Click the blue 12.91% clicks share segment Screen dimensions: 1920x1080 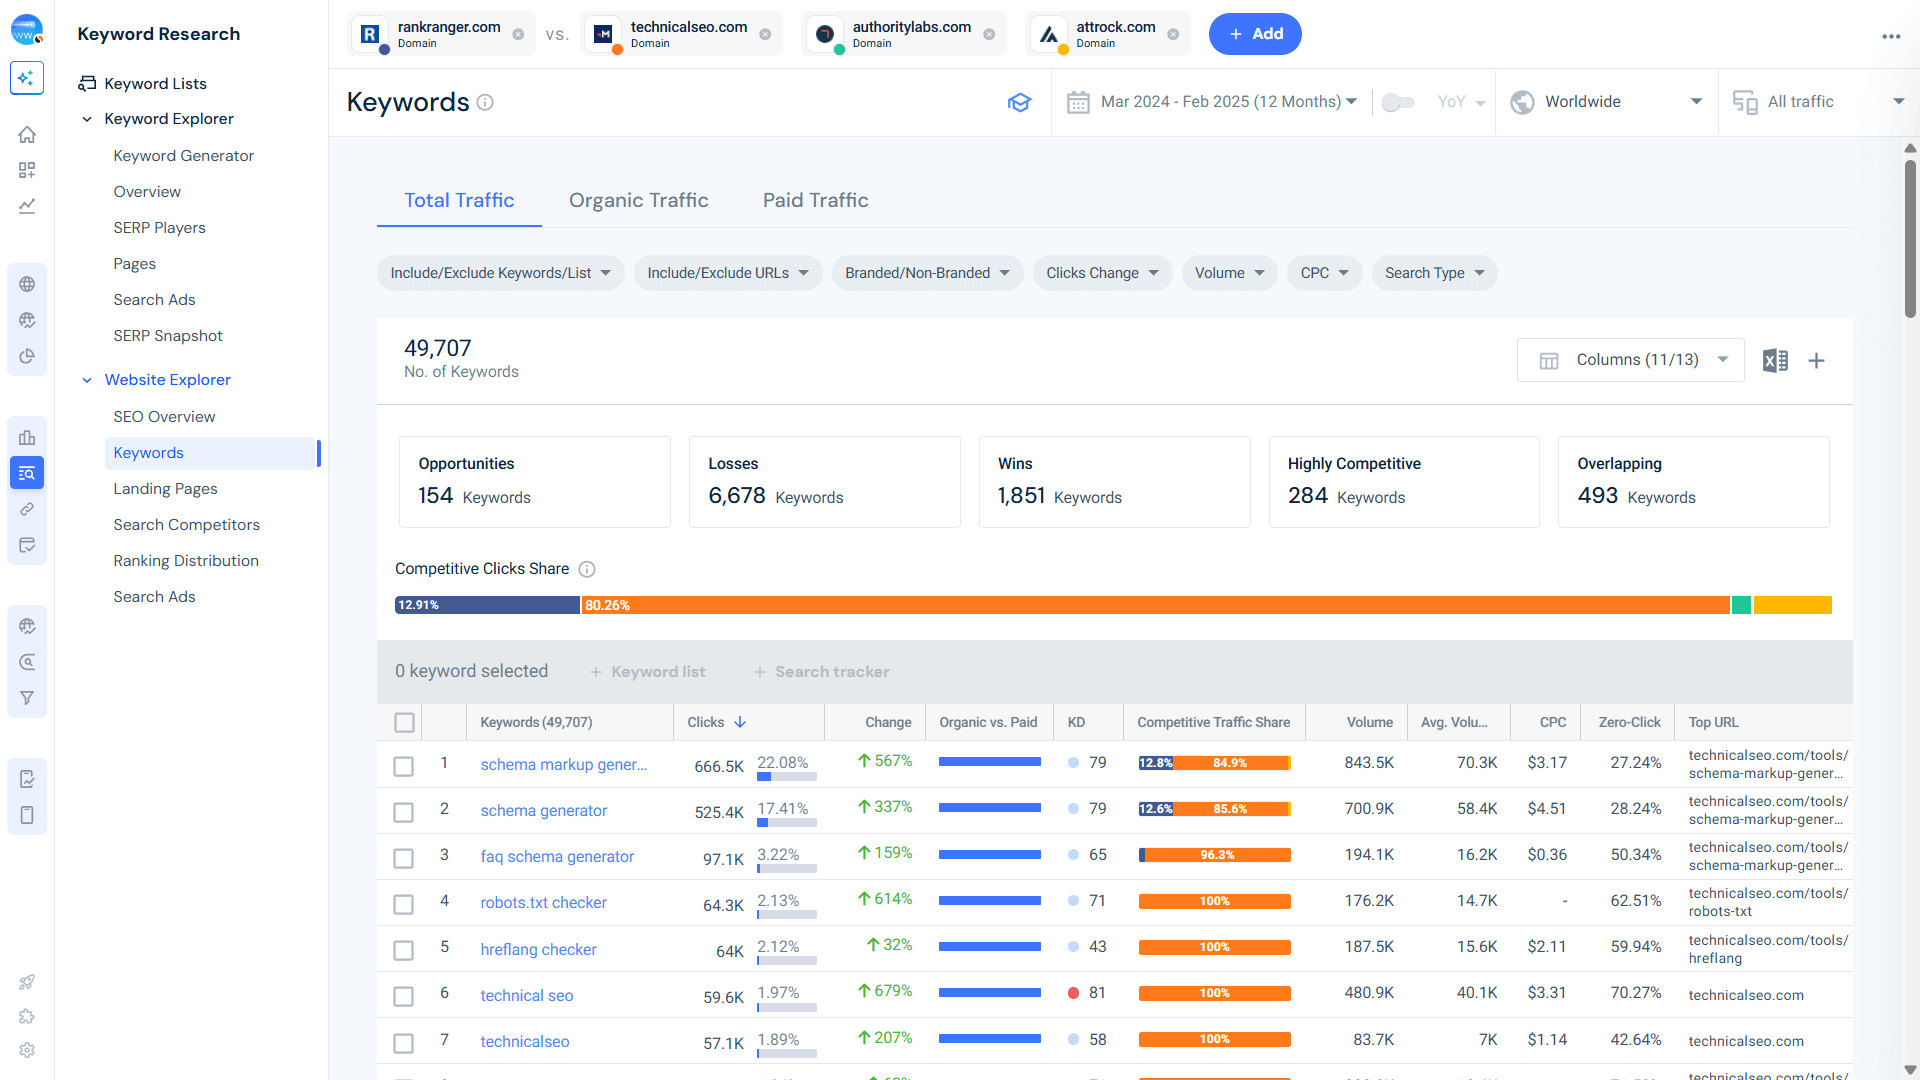click(487, 605)
